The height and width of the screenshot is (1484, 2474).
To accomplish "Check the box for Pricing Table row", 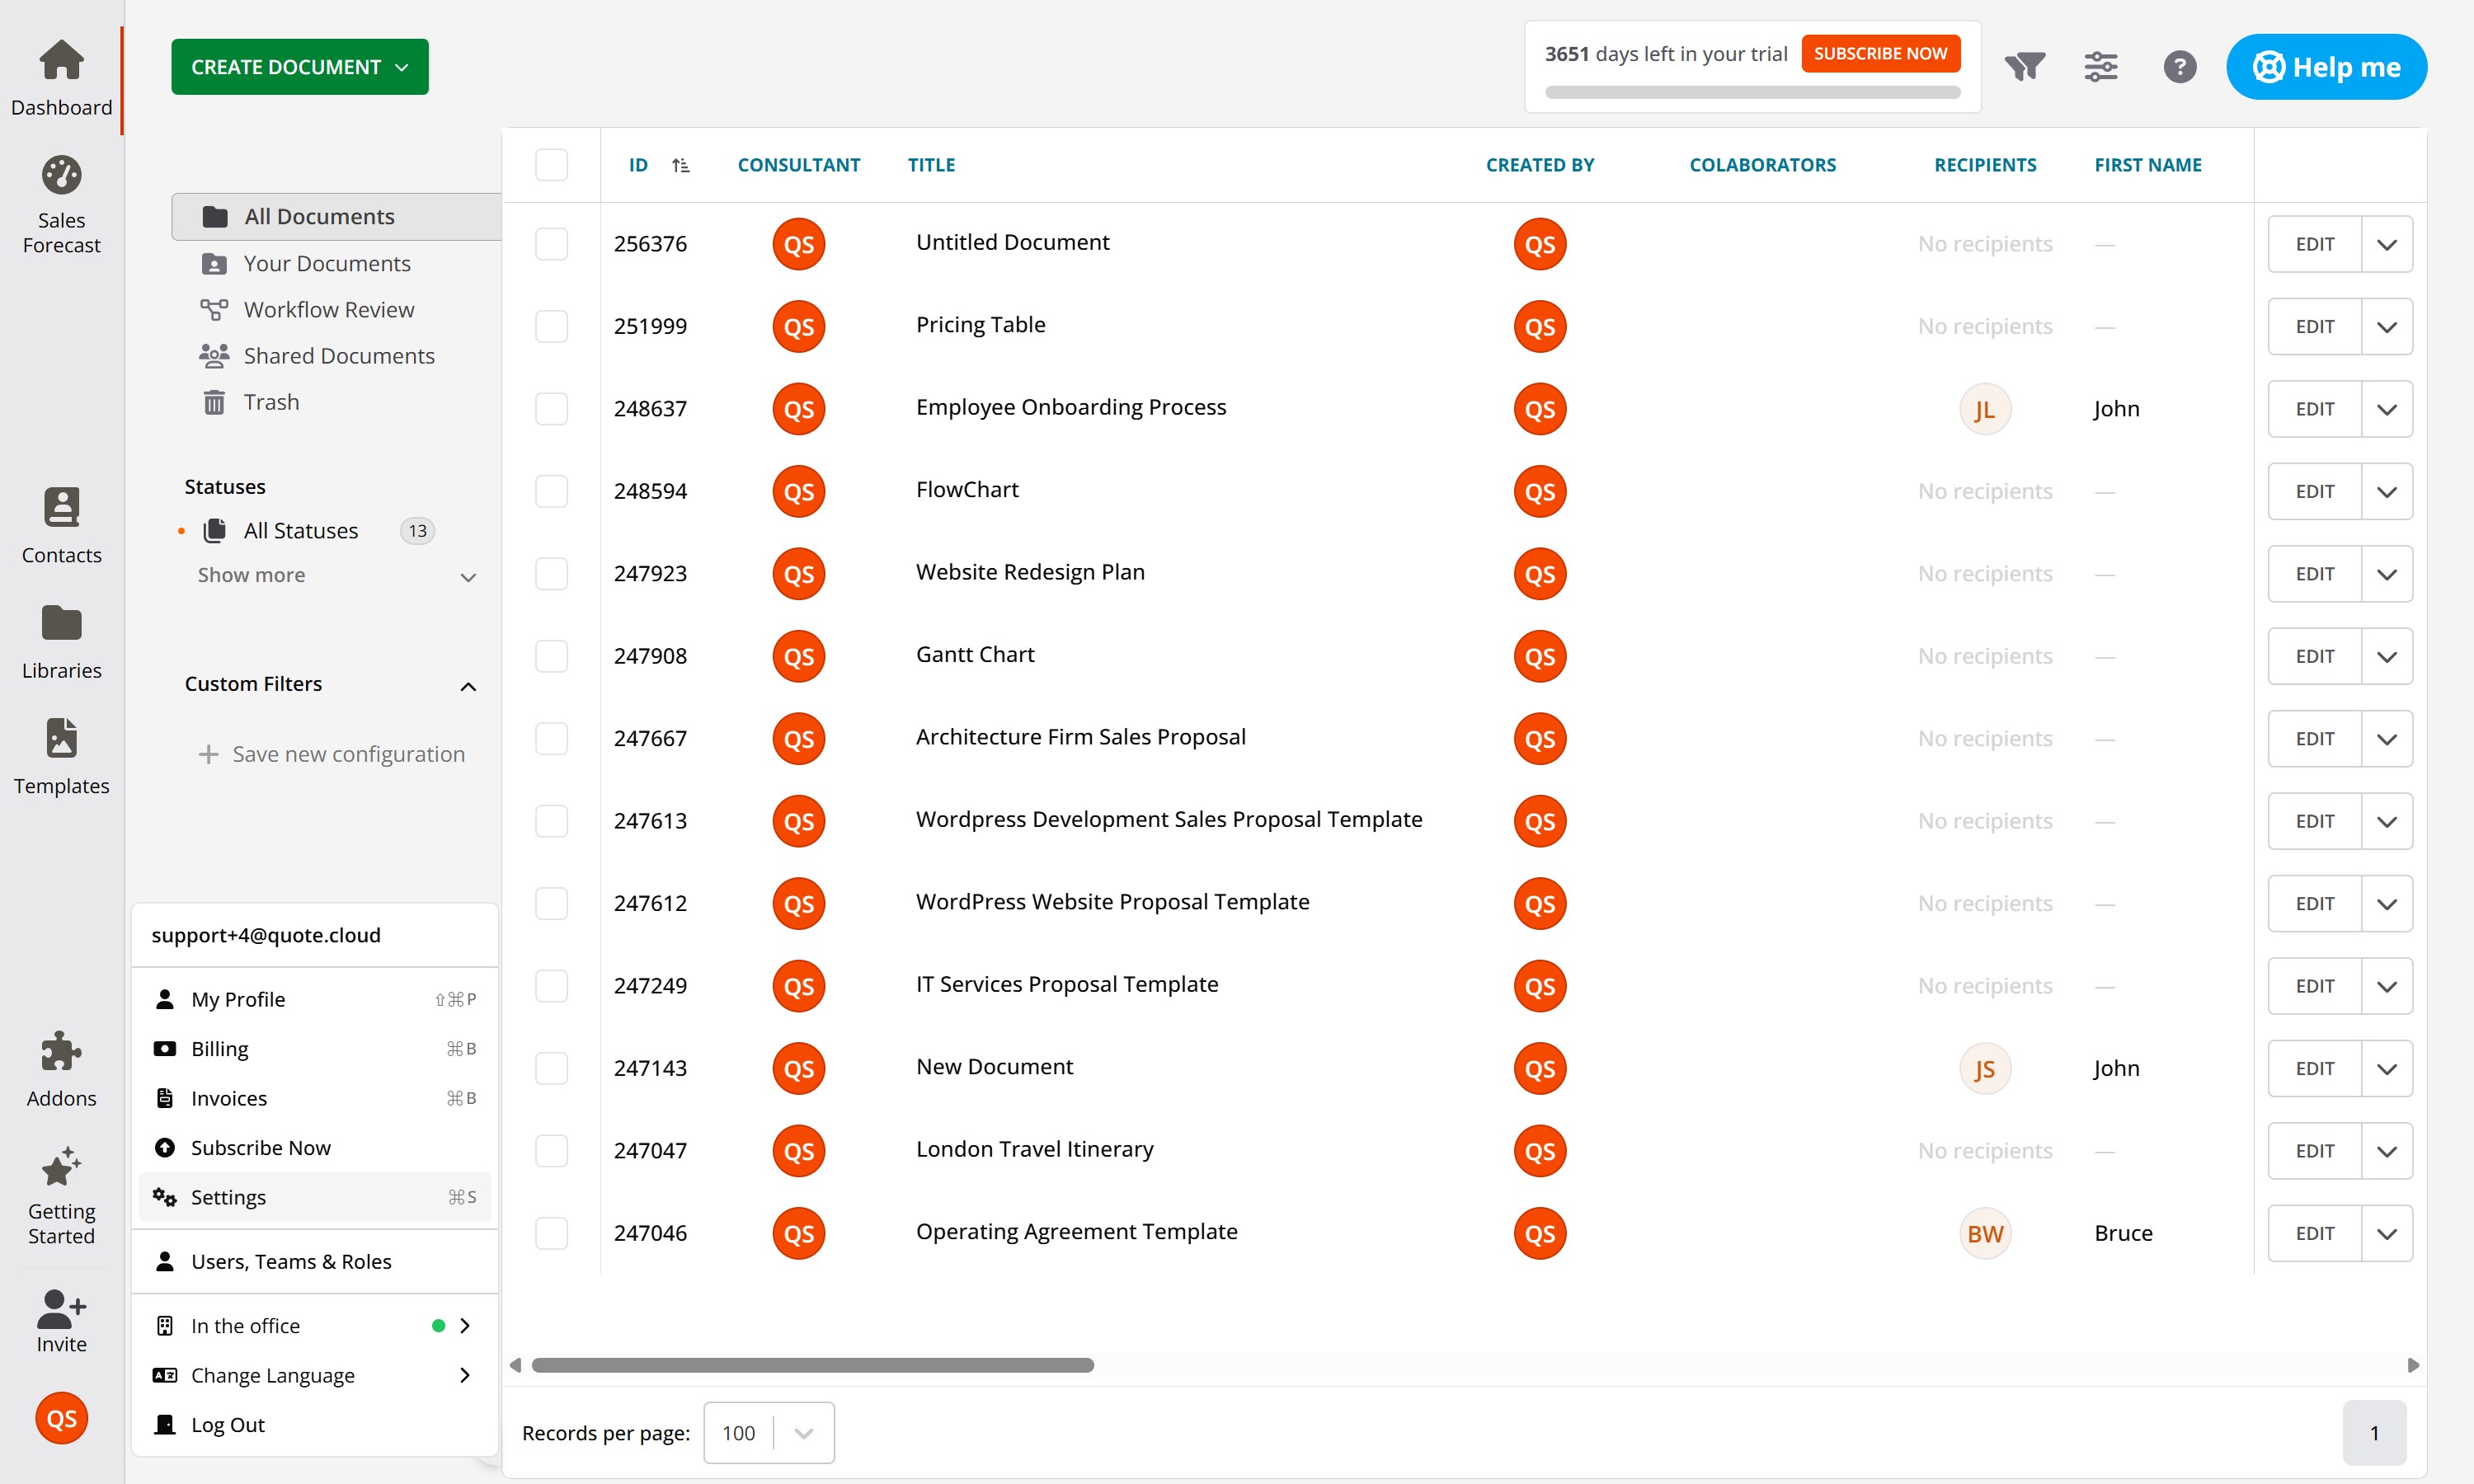I will pos(551,327).
